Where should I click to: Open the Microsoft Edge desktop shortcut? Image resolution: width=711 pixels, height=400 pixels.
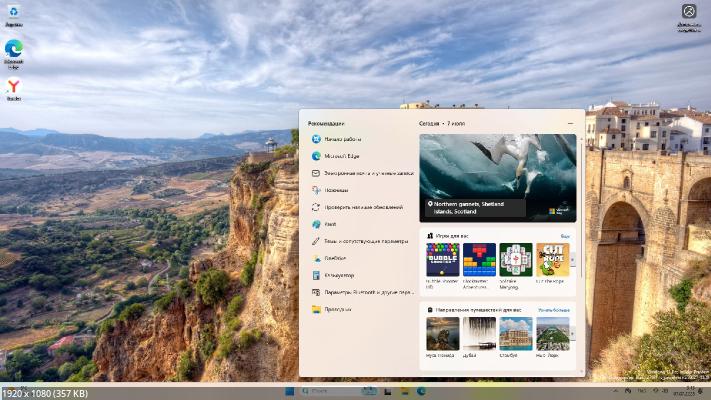point(14,54)
